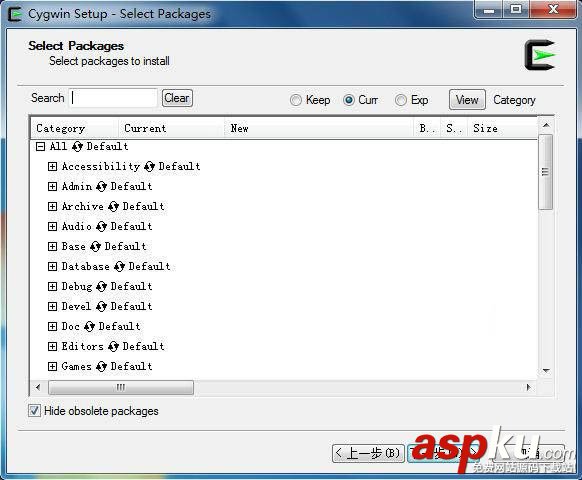Click the Current column header

point(171,128)
